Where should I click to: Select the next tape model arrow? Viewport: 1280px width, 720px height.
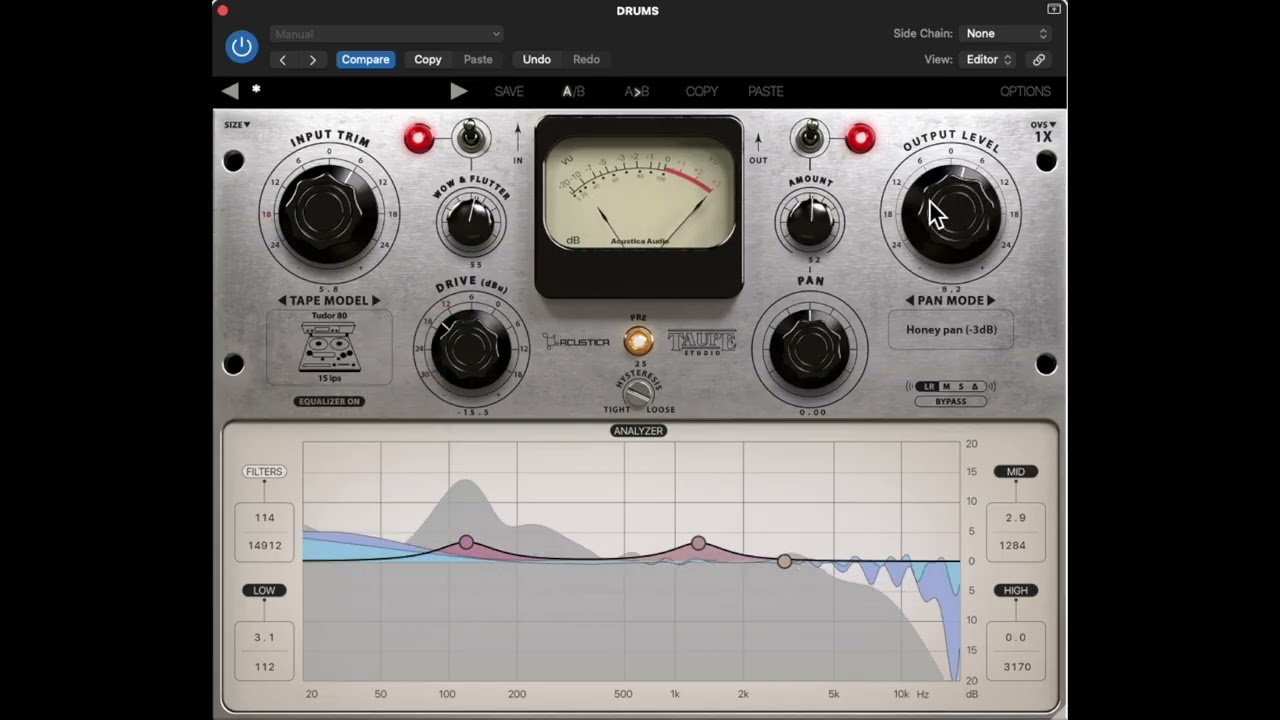376,300
